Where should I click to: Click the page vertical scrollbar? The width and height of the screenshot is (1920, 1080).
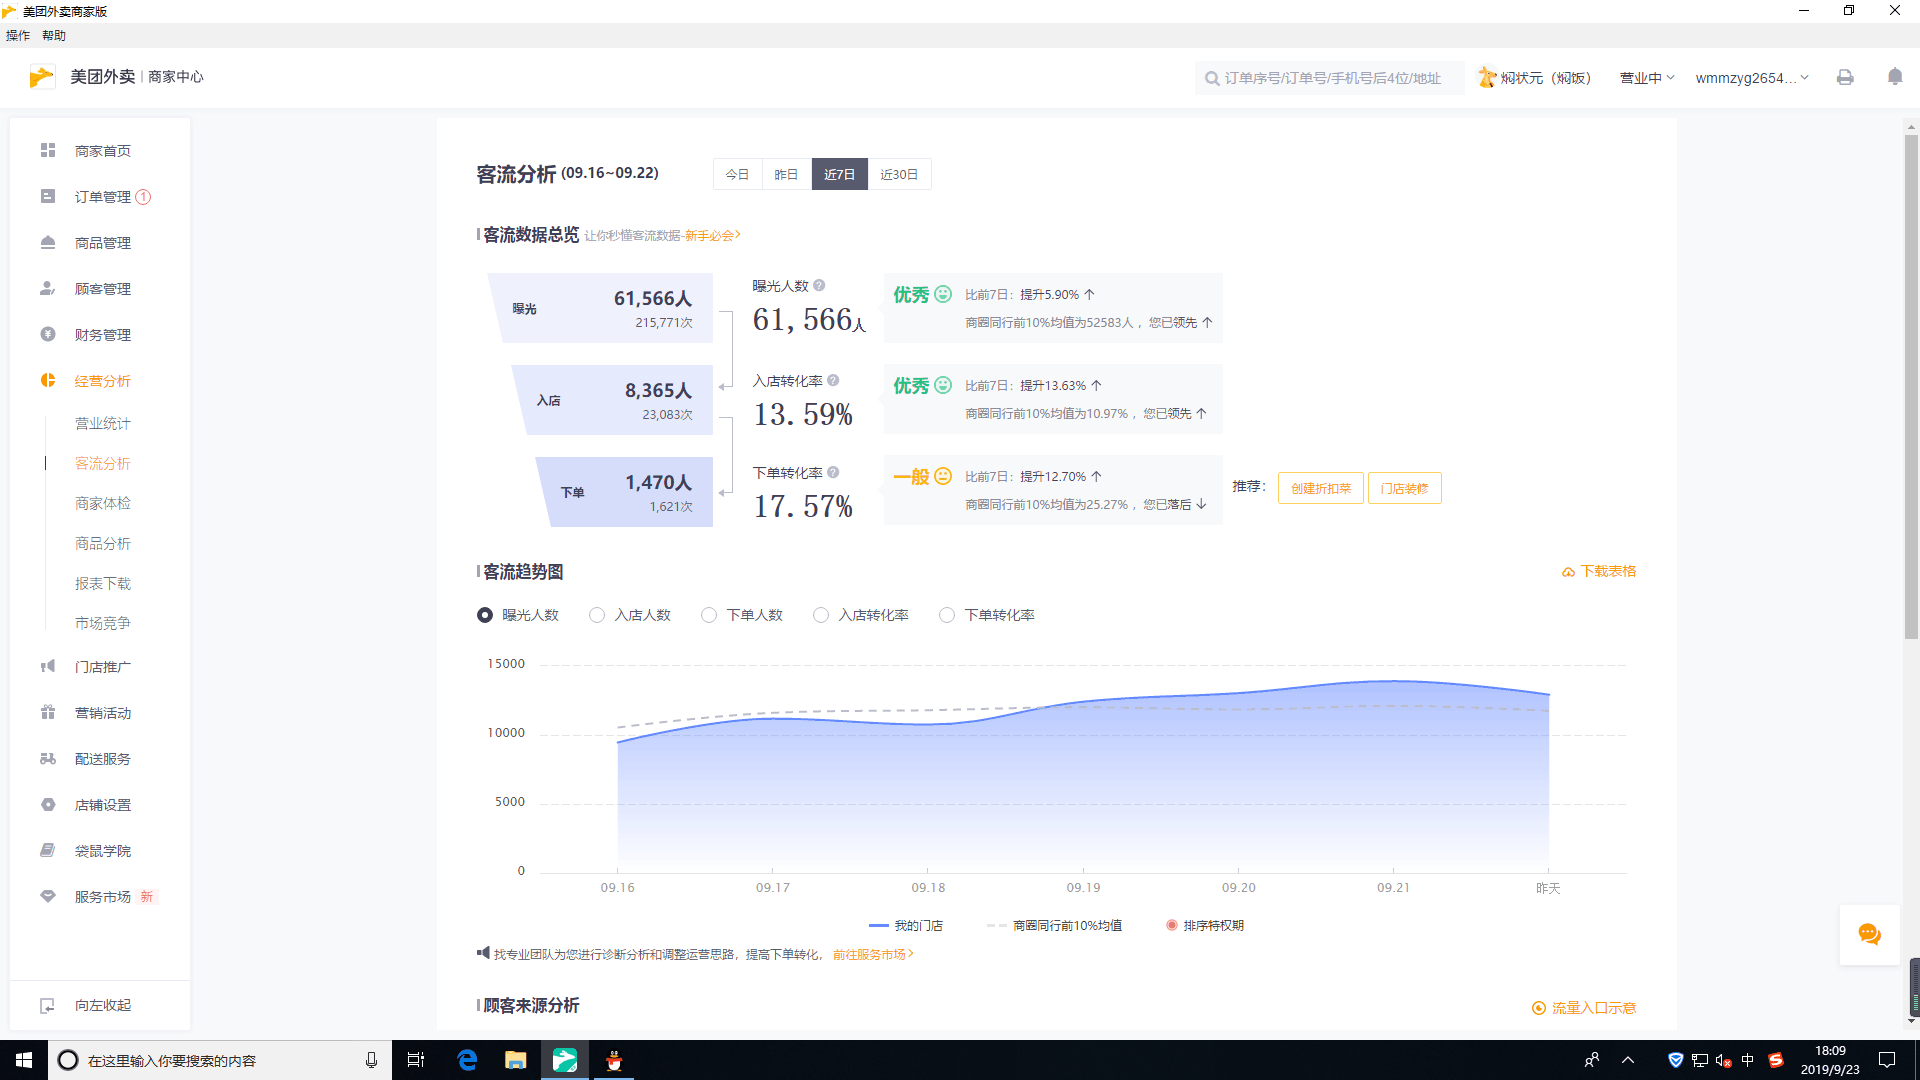1911,385
